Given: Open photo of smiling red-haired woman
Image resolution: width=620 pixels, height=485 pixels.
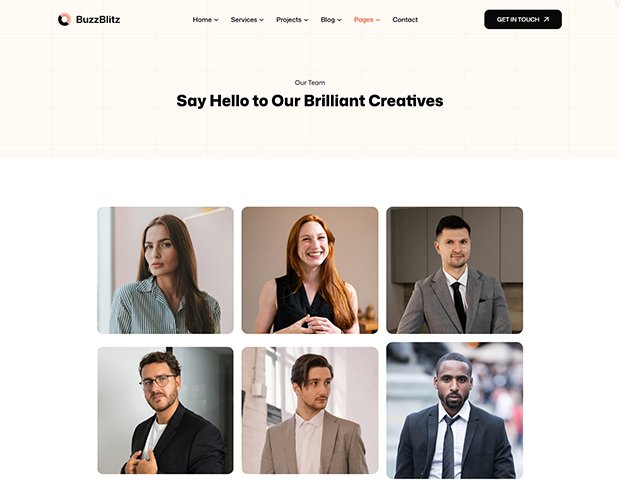Looking at the screenshot, I should [310, 270].
